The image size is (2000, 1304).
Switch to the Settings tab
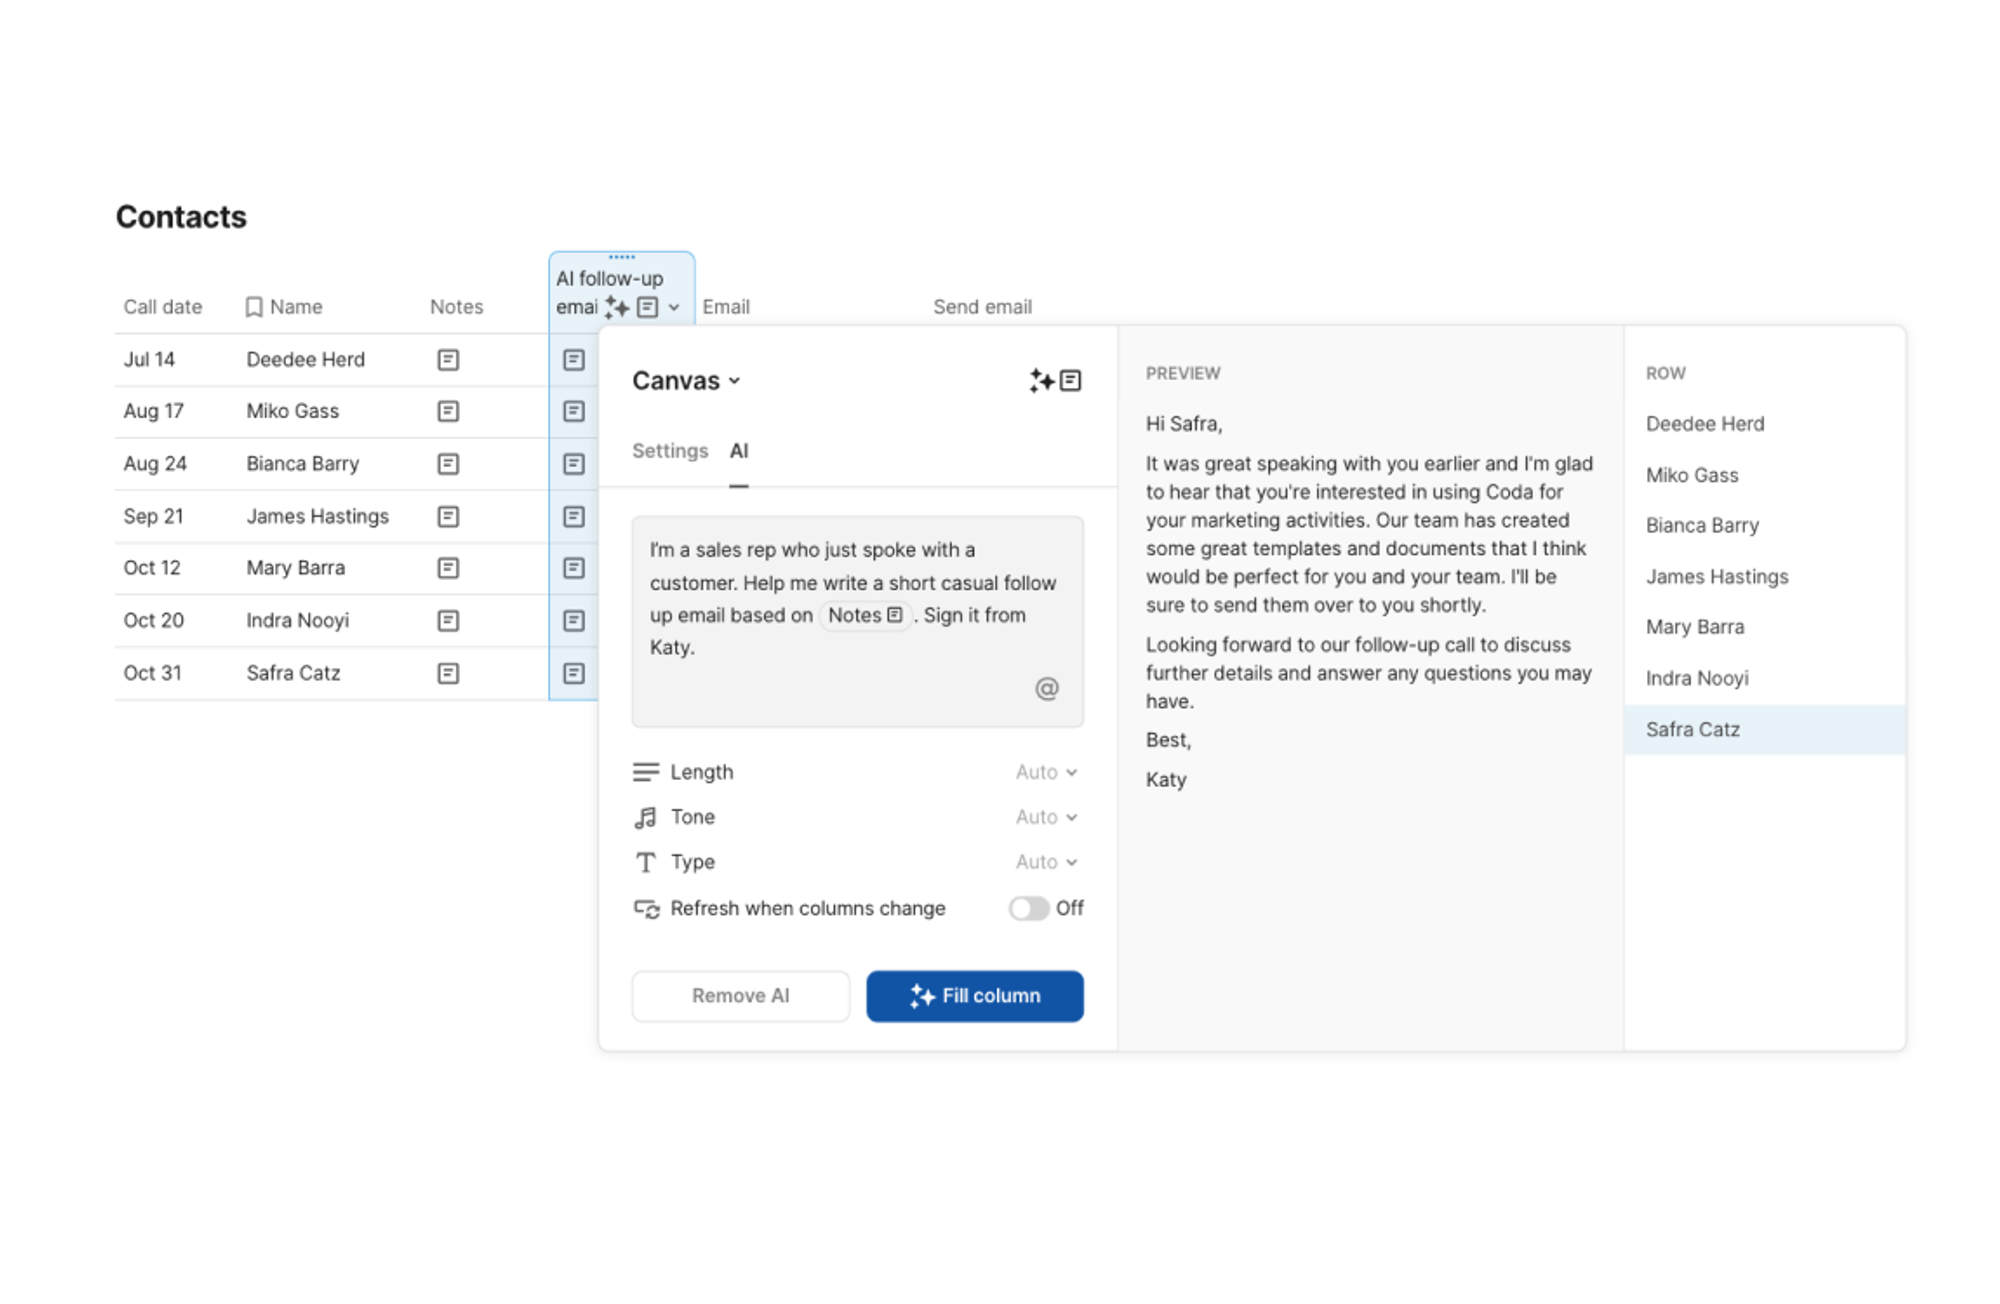(x=669, y=451)
